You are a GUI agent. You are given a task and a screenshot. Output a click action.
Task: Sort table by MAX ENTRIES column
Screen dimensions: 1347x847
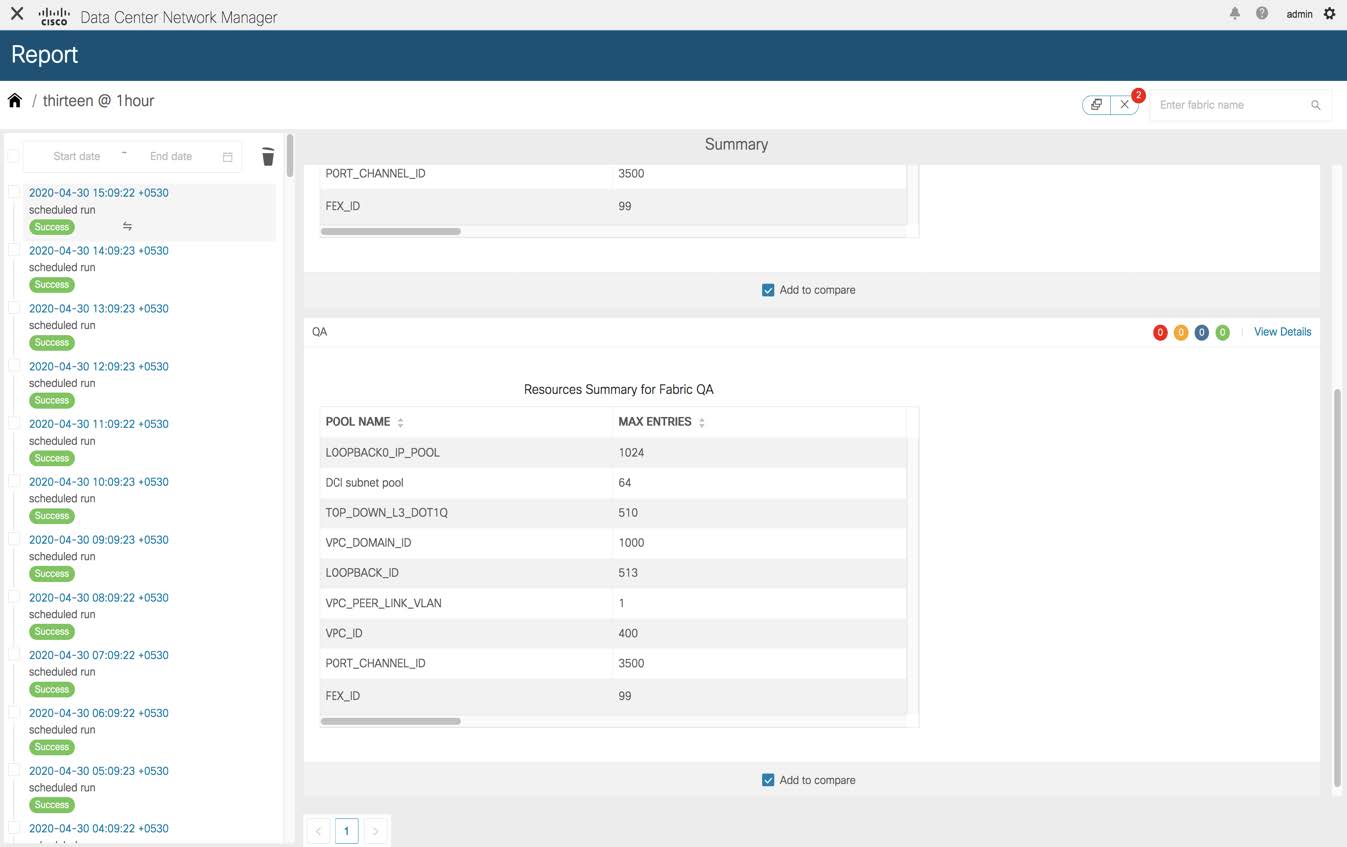click(701, 421)
